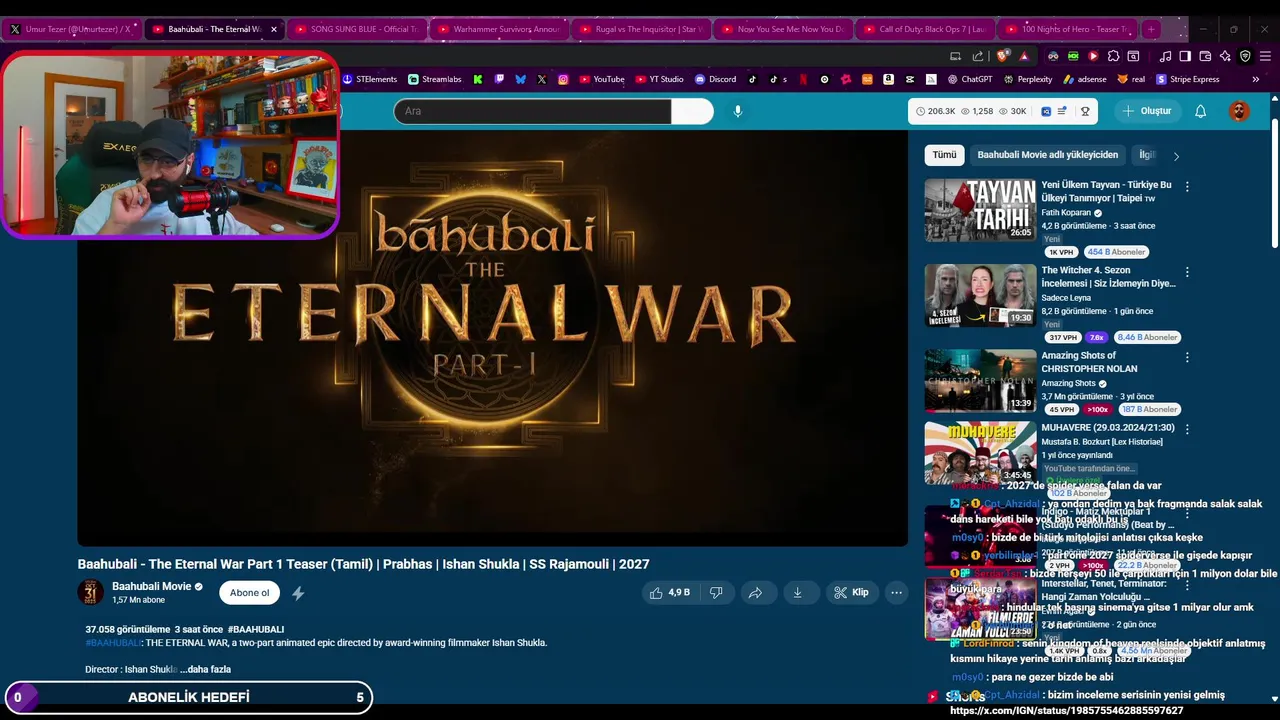Open the Tayvan Tarihi video thumbnail
1280x720 pixels.
(980, 210)
